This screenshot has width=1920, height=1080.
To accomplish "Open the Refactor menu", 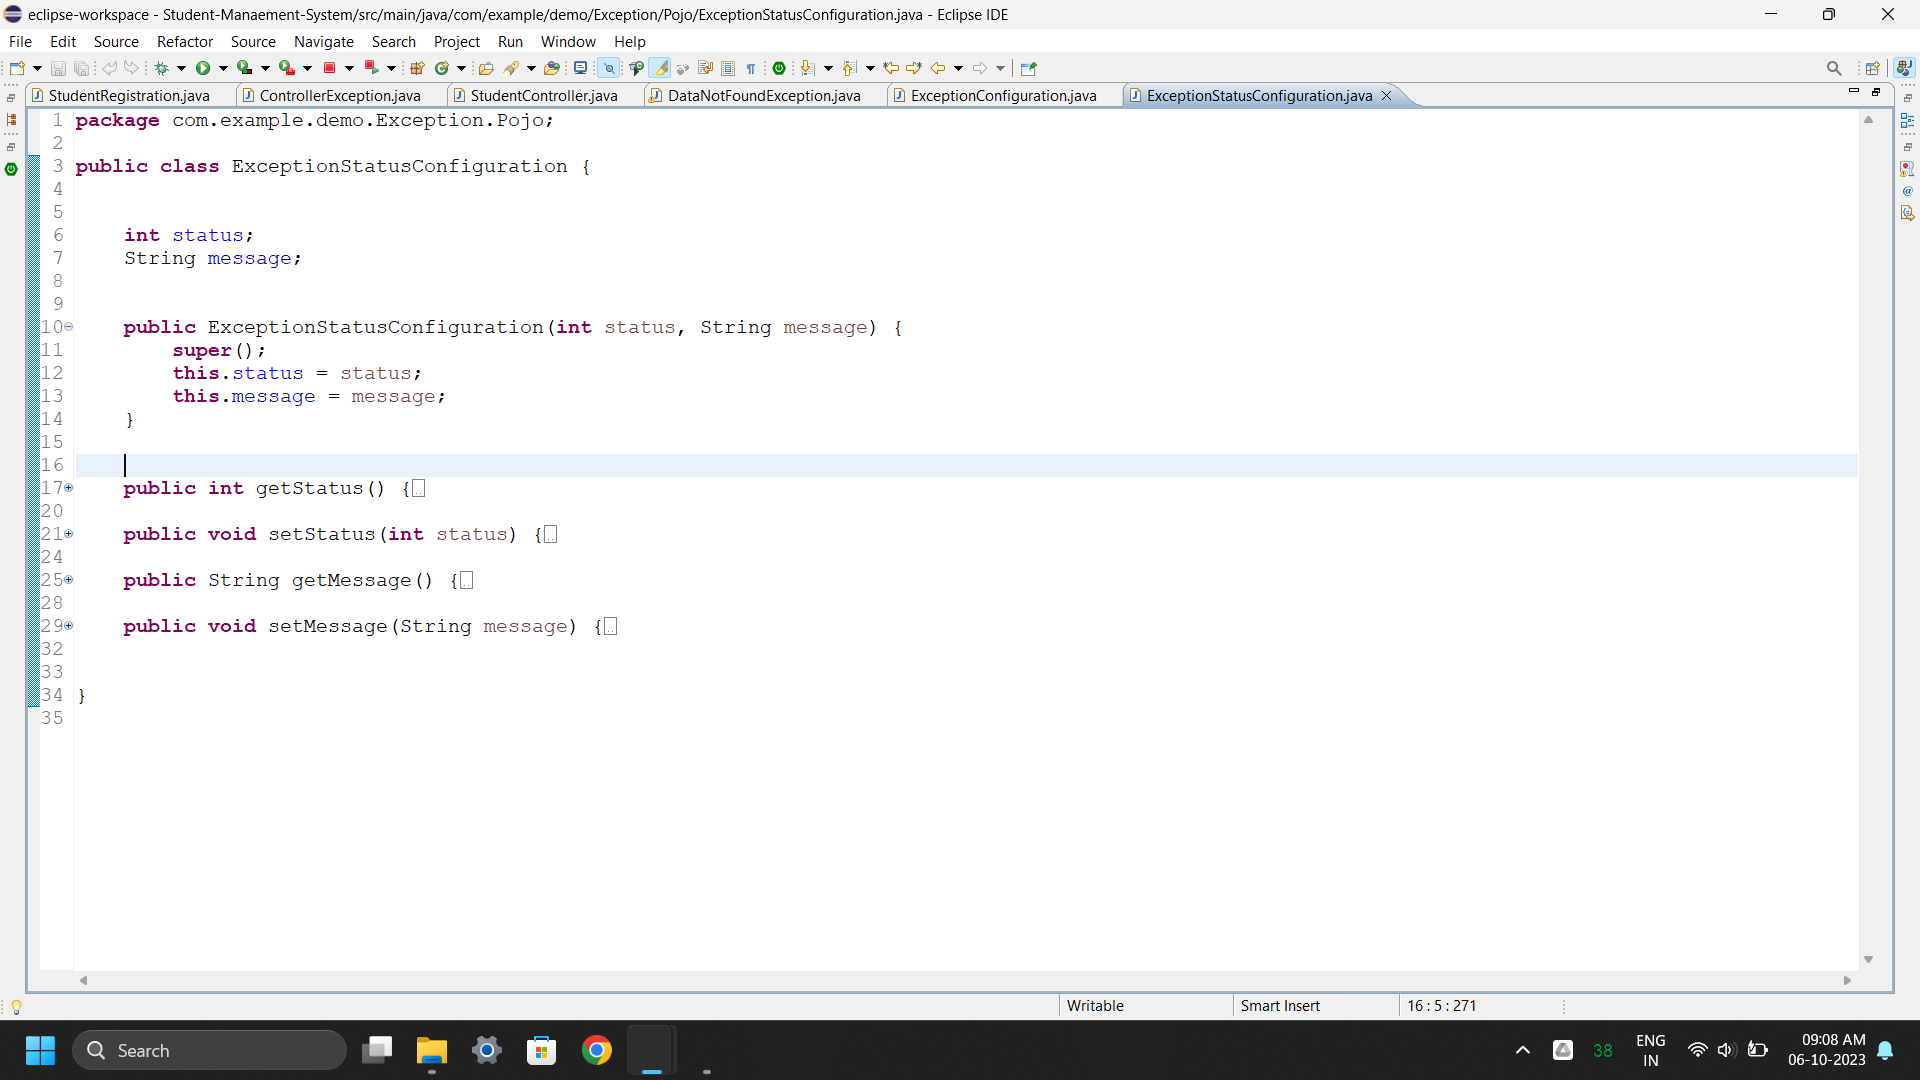I will coord(185,41).
